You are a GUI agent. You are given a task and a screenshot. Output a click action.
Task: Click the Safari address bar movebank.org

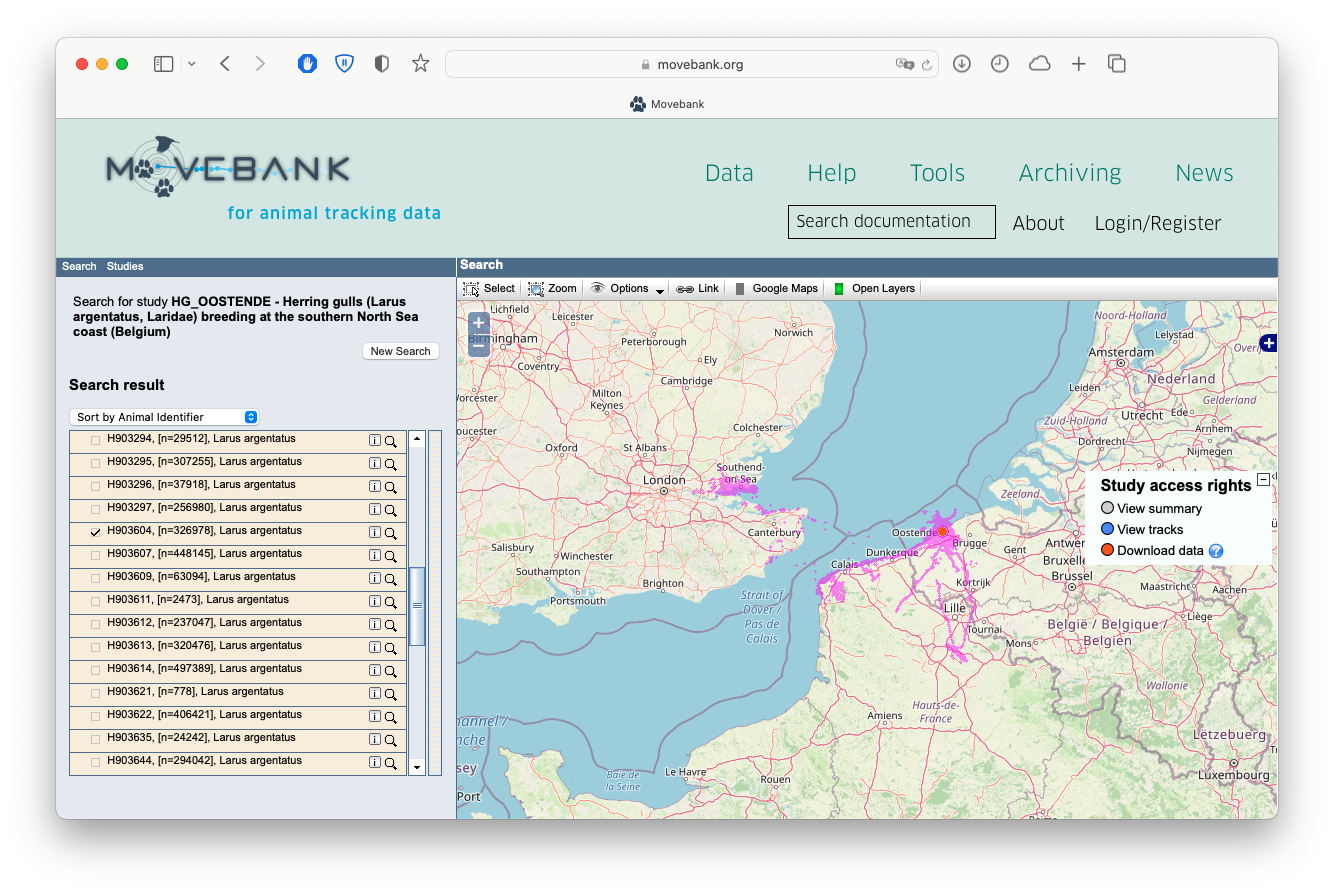click(692, 64)
